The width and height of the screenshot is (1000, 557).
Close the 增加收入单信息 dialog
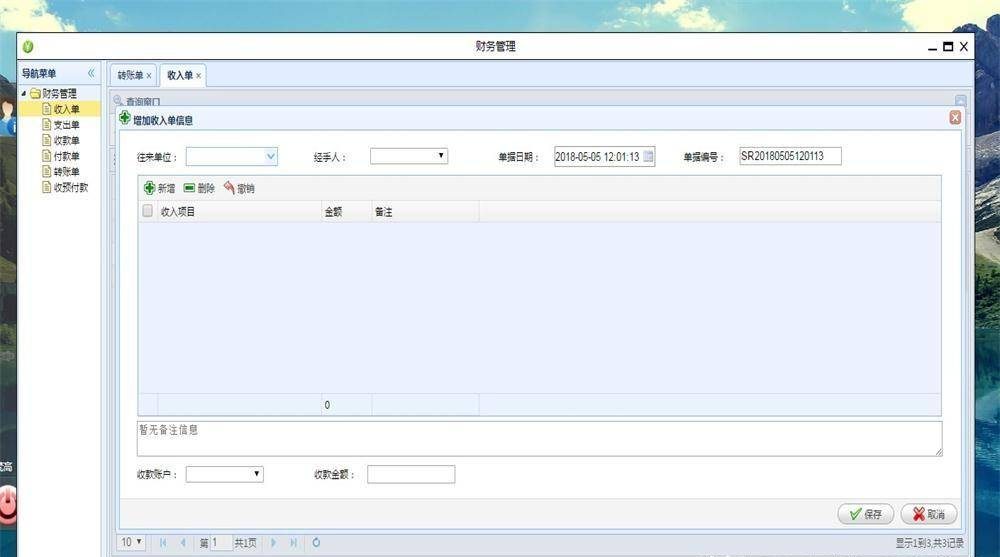955,118
